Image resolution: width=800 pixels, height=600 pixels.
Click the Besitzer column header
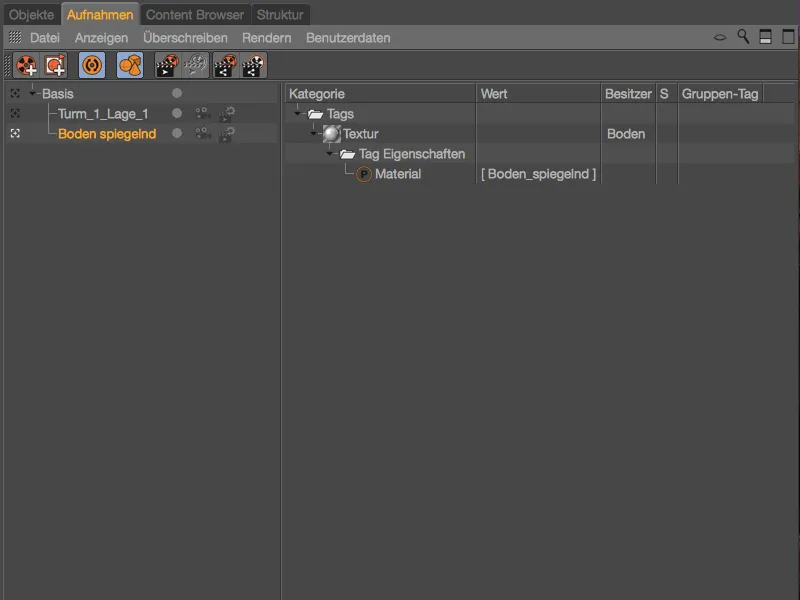point(628,93)
